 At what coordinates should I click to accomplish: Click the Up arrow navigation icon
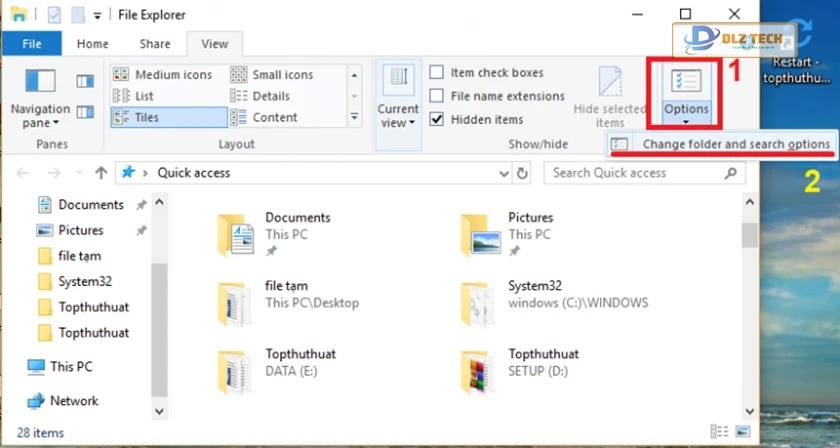[x=101, y=173]
